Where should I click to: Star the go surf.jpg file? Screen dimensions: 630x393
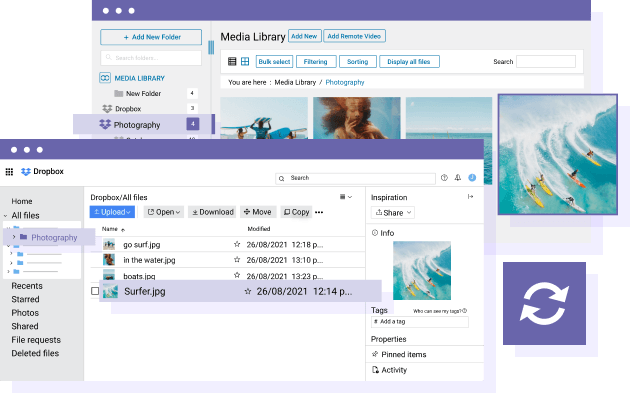(x=237, y=244)
